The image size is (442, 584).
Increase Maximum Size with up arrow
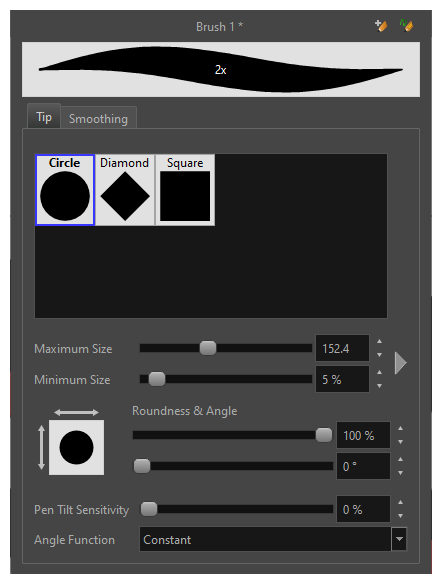pyautogui.click(x=379, y=341)
